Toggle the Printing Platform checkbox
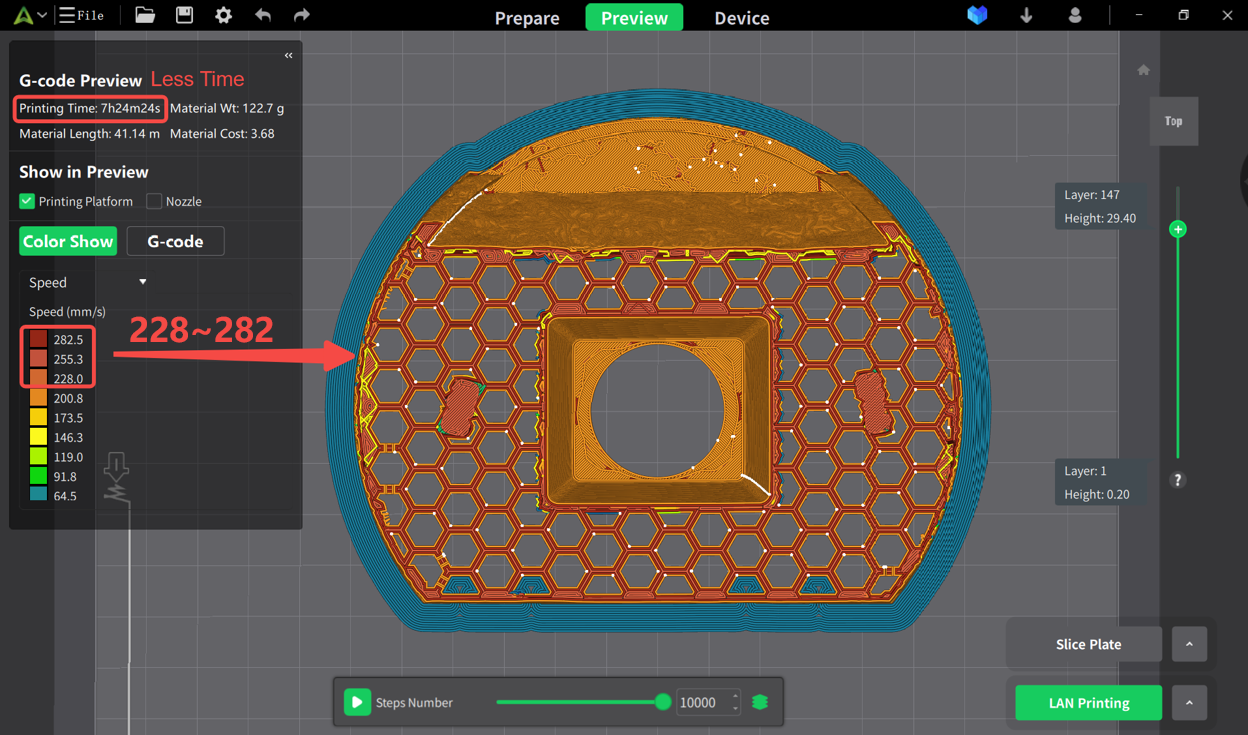Viewport: 1248px width, 735px height. (27, 201)
